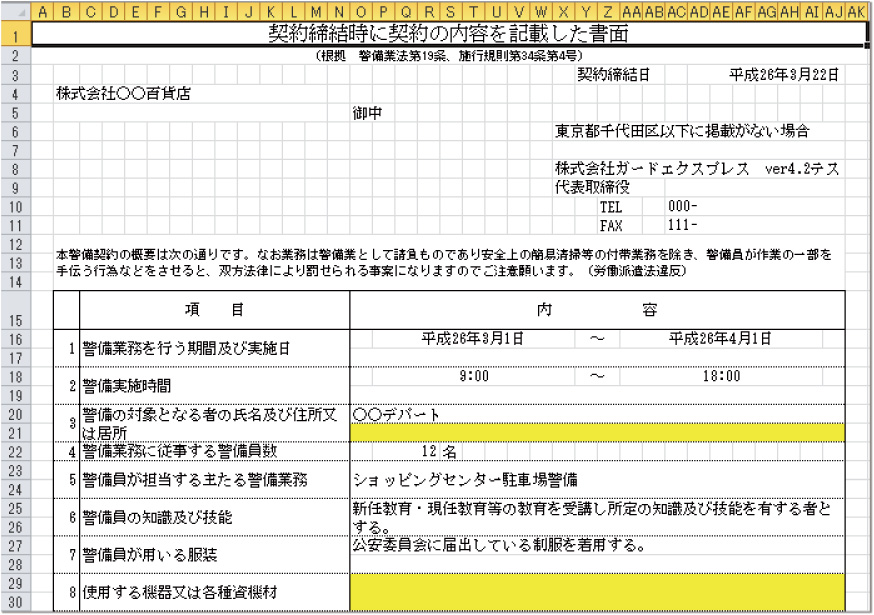Click row header 4

click(x=16, y=94)
